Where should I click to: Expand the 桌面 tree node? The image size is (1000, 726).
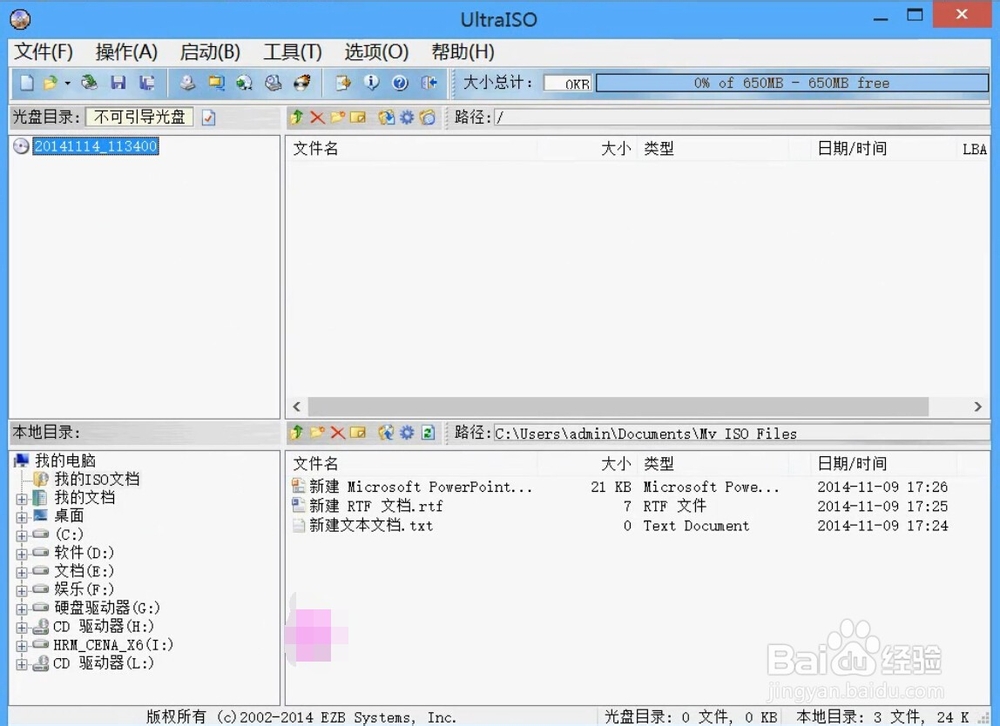pyautogui.click(x=22, y=517)
